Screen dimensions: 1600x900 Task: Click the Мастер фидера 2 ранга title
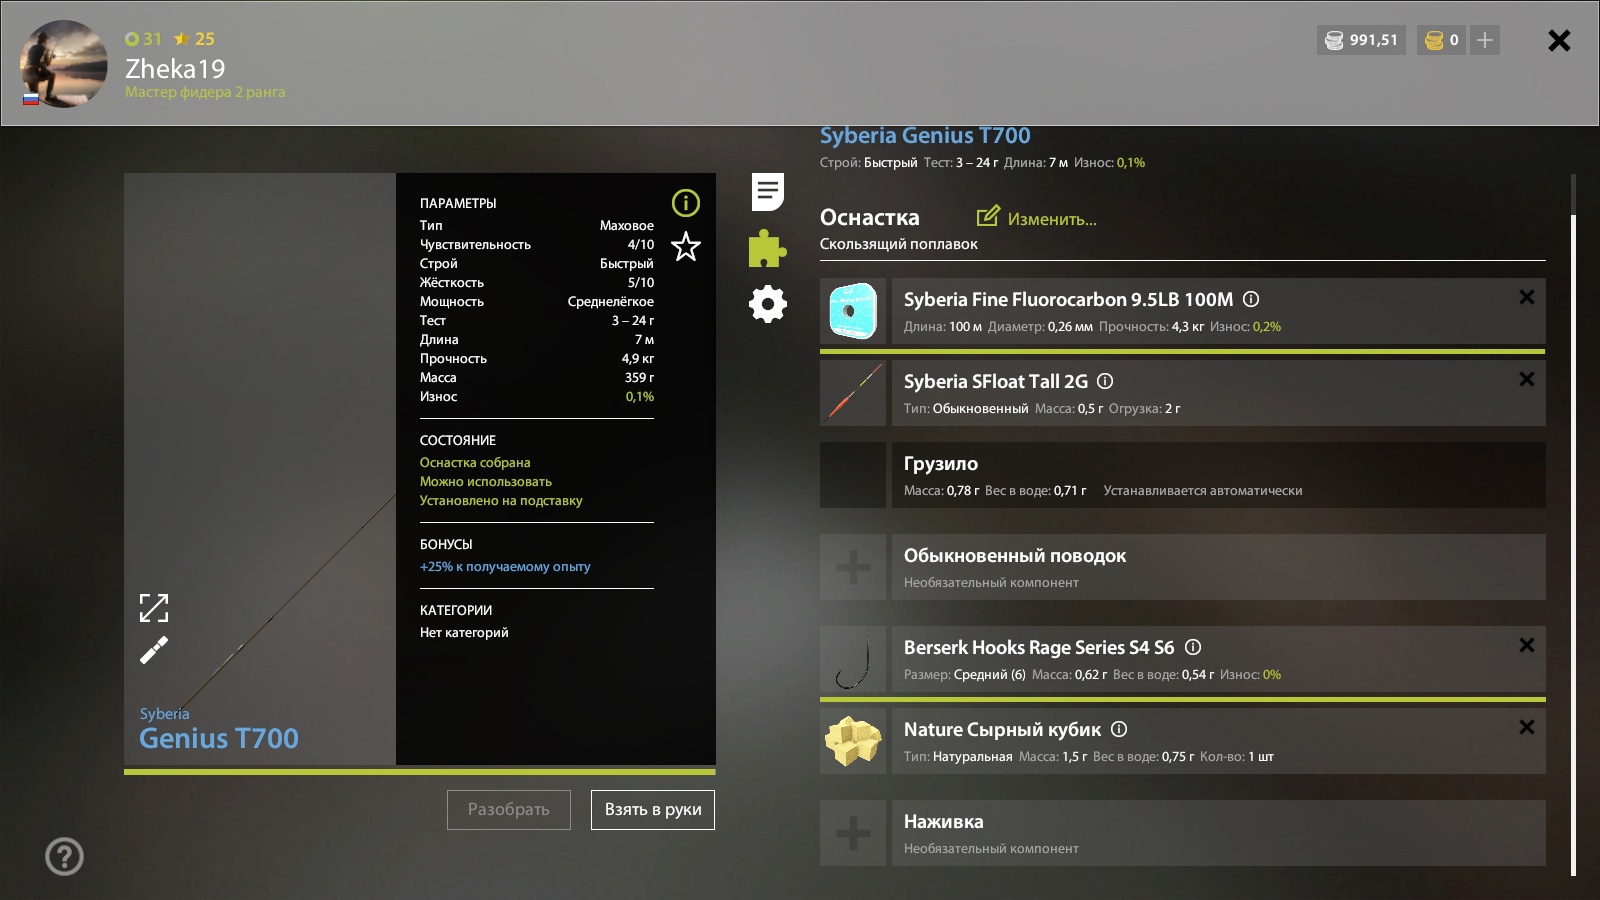(x=205, y=92)
